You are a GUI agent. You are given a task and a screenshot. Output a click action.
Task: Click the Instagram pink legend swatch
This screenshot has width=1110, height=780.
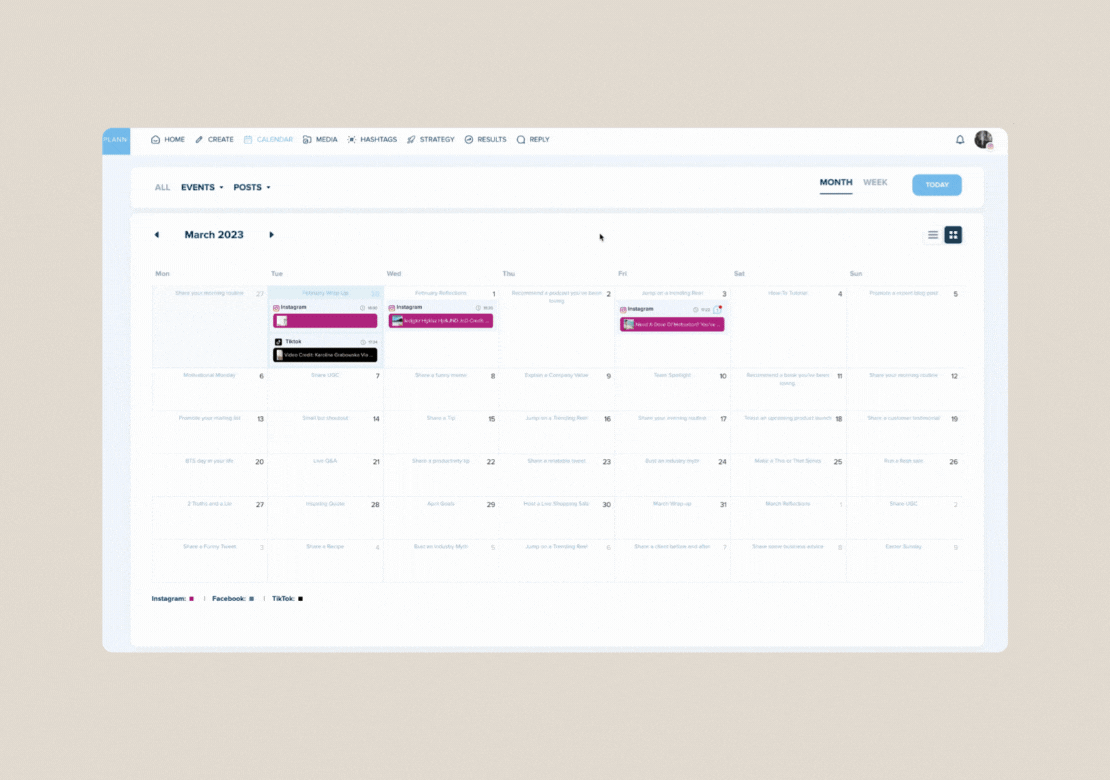[191, 599]
